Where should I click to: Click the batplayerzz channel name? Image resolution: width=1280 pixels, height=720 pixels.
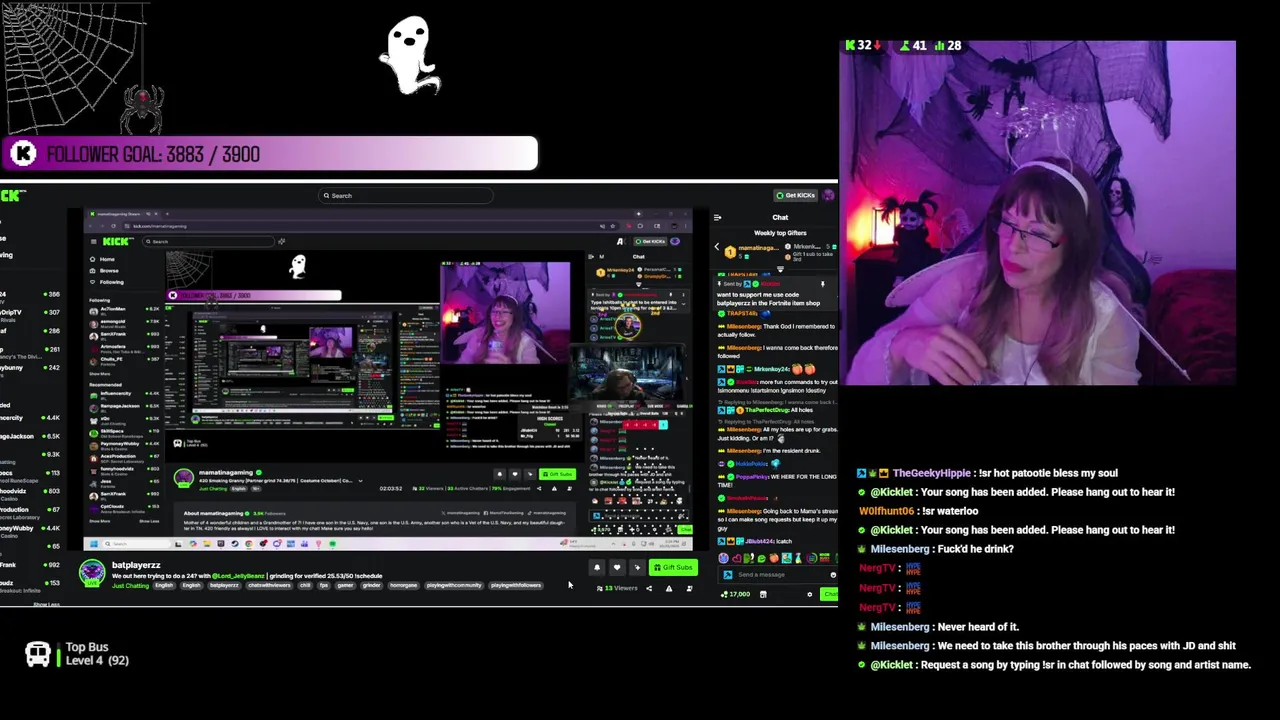point(136,565)
